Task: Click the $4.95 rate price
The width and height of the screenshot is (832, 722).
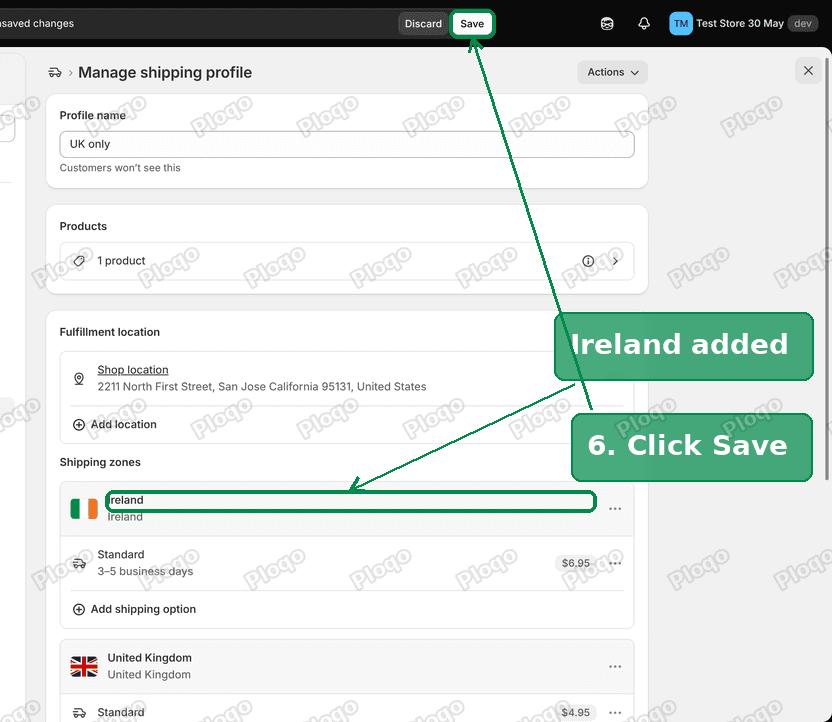Action: [575, 712]
